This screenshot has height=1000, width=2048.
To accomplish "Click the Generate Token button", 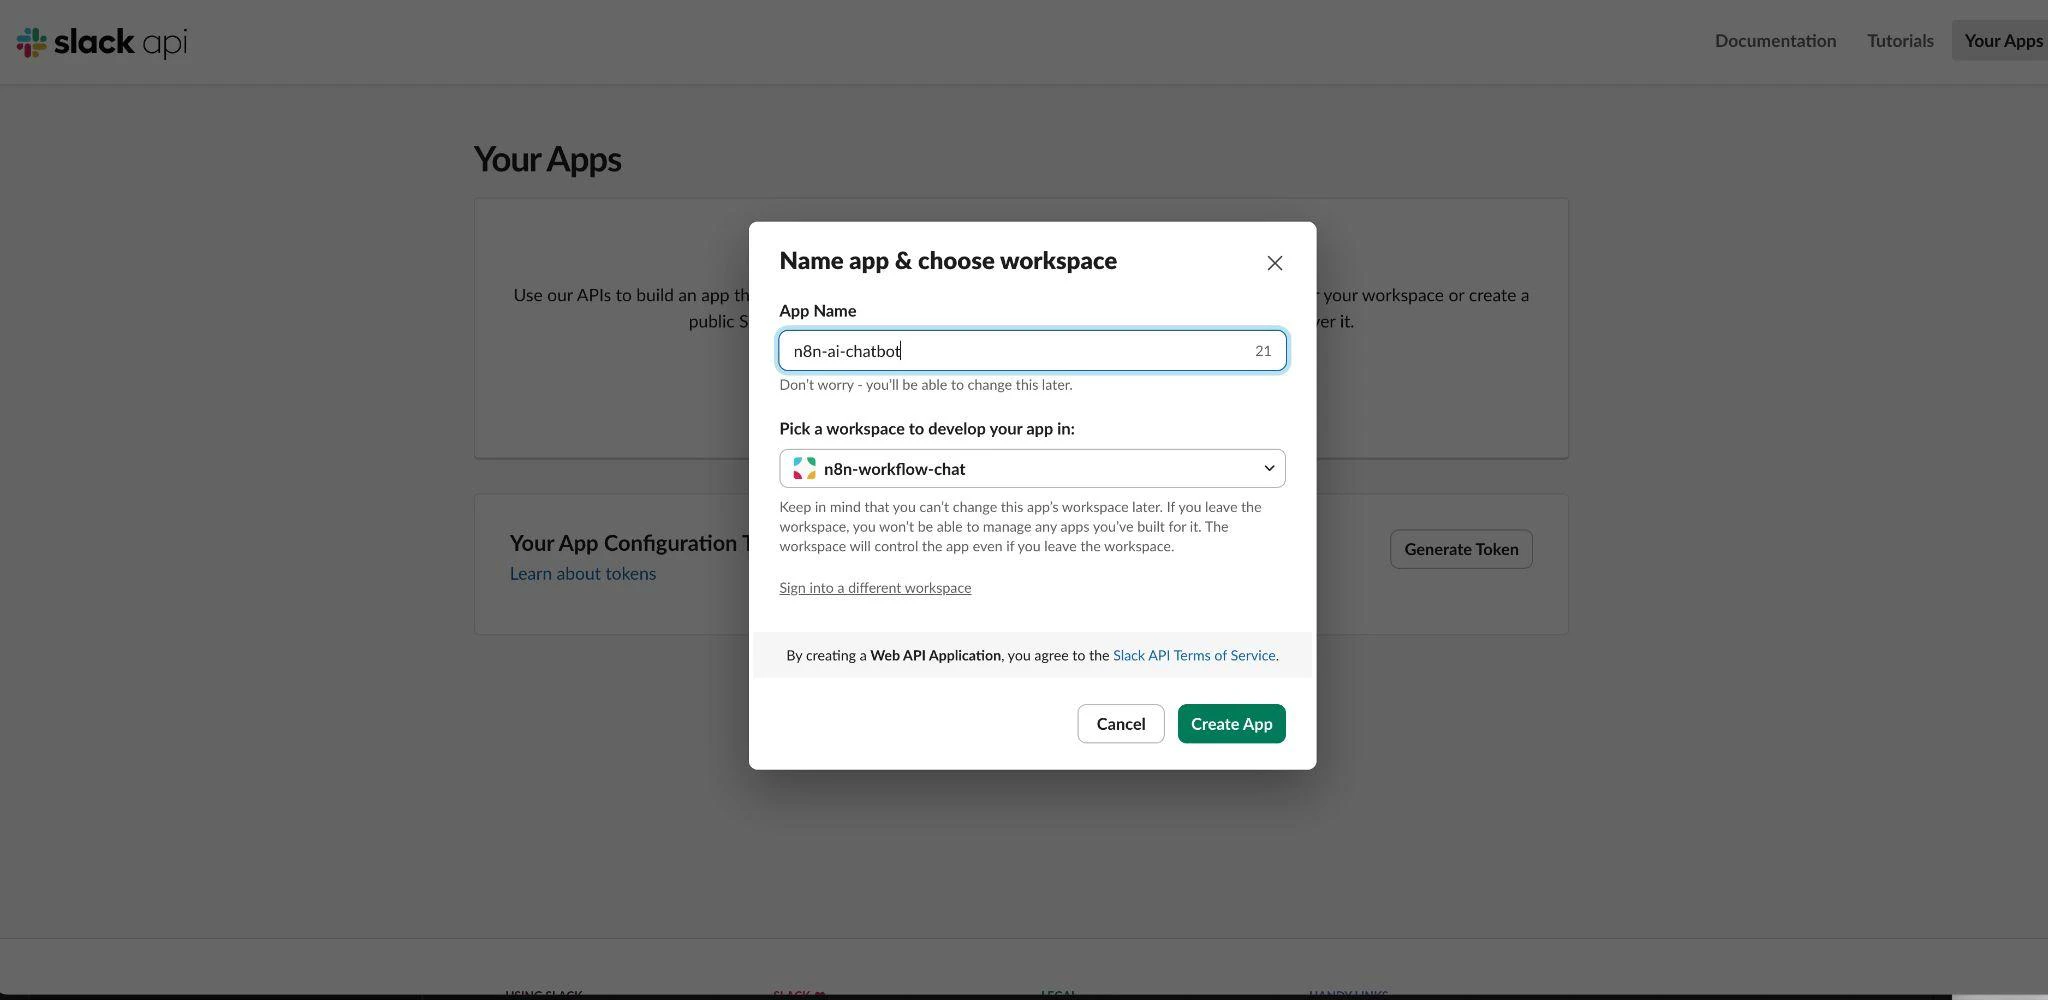I will tap(1461, 549).
